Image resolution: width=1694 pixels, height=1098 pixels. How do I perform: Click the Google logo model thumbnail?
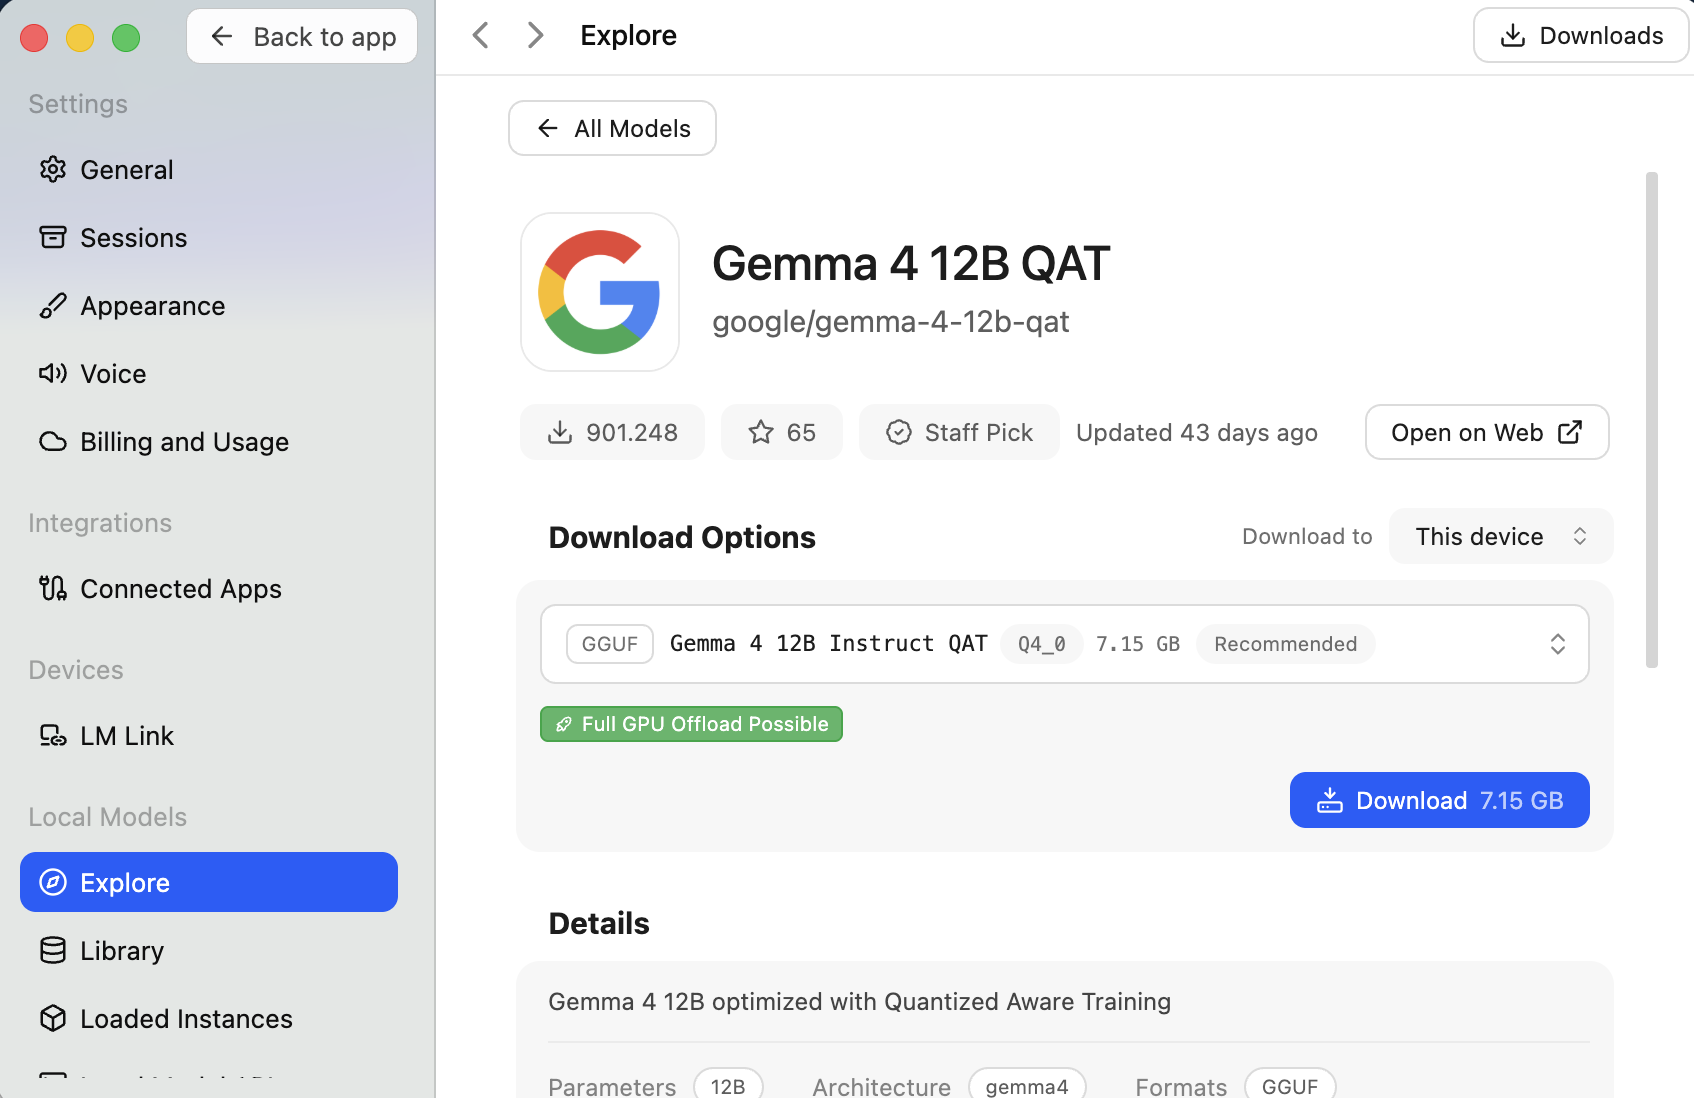coord(600,292)
